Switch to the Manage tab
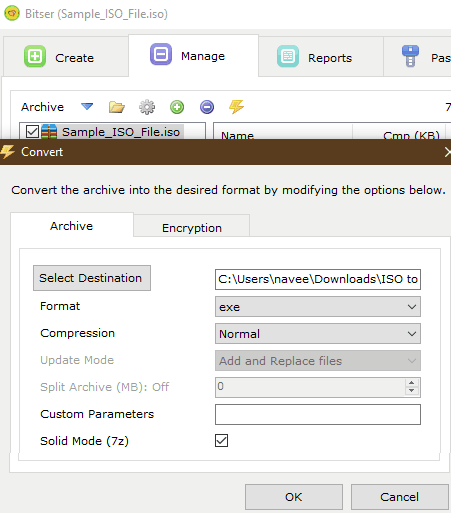 [x=193, y=55]
